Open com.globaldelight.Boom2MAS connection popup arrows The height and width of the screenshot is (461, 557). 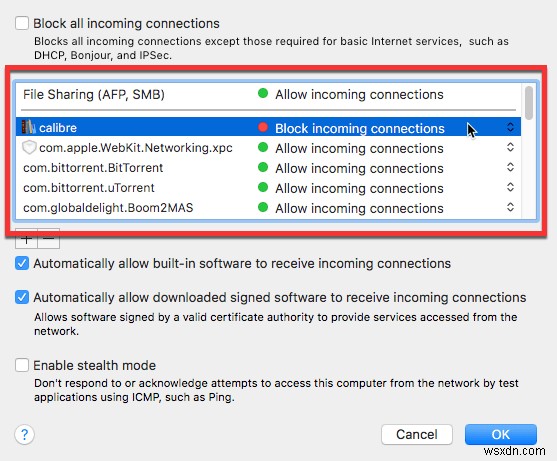coord(510,207)
